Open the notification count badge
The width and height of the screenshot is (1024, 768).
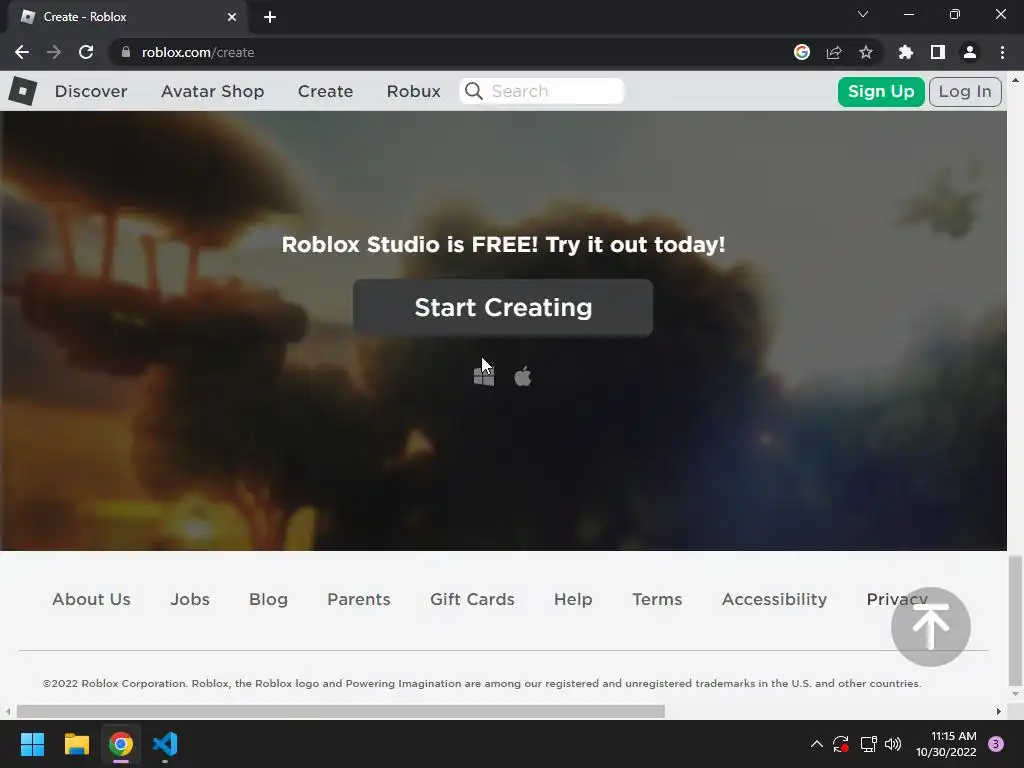coord(996,744)
